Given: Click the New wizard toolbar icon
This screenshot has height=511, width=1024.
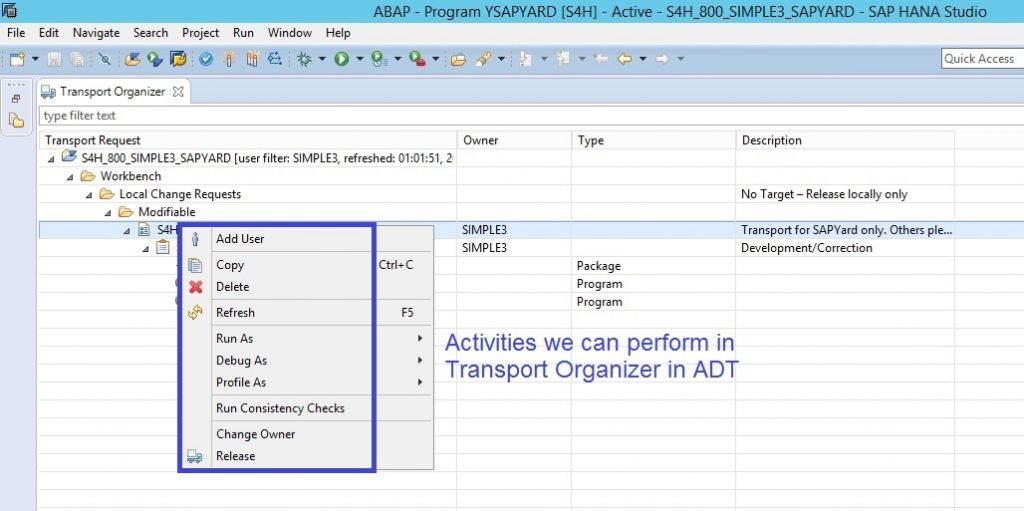Looking at the screenshot, I should (x=17, y=59).
